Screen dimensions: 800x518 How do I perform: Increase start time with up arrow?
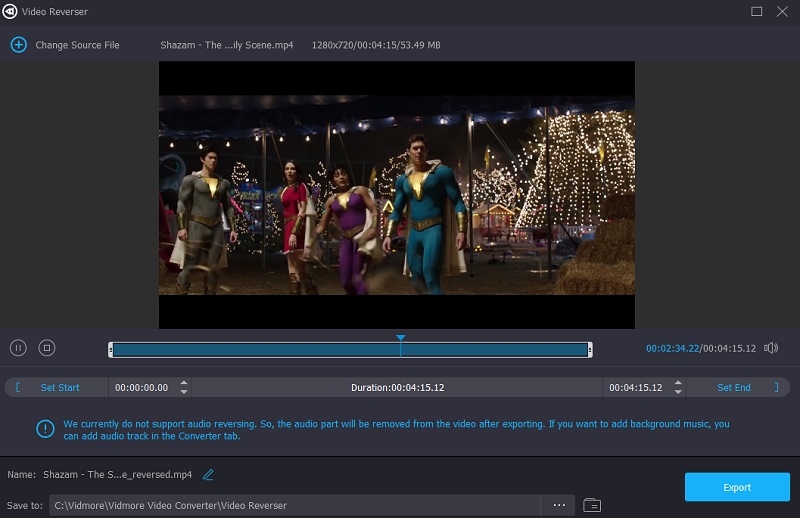(183, 383)
